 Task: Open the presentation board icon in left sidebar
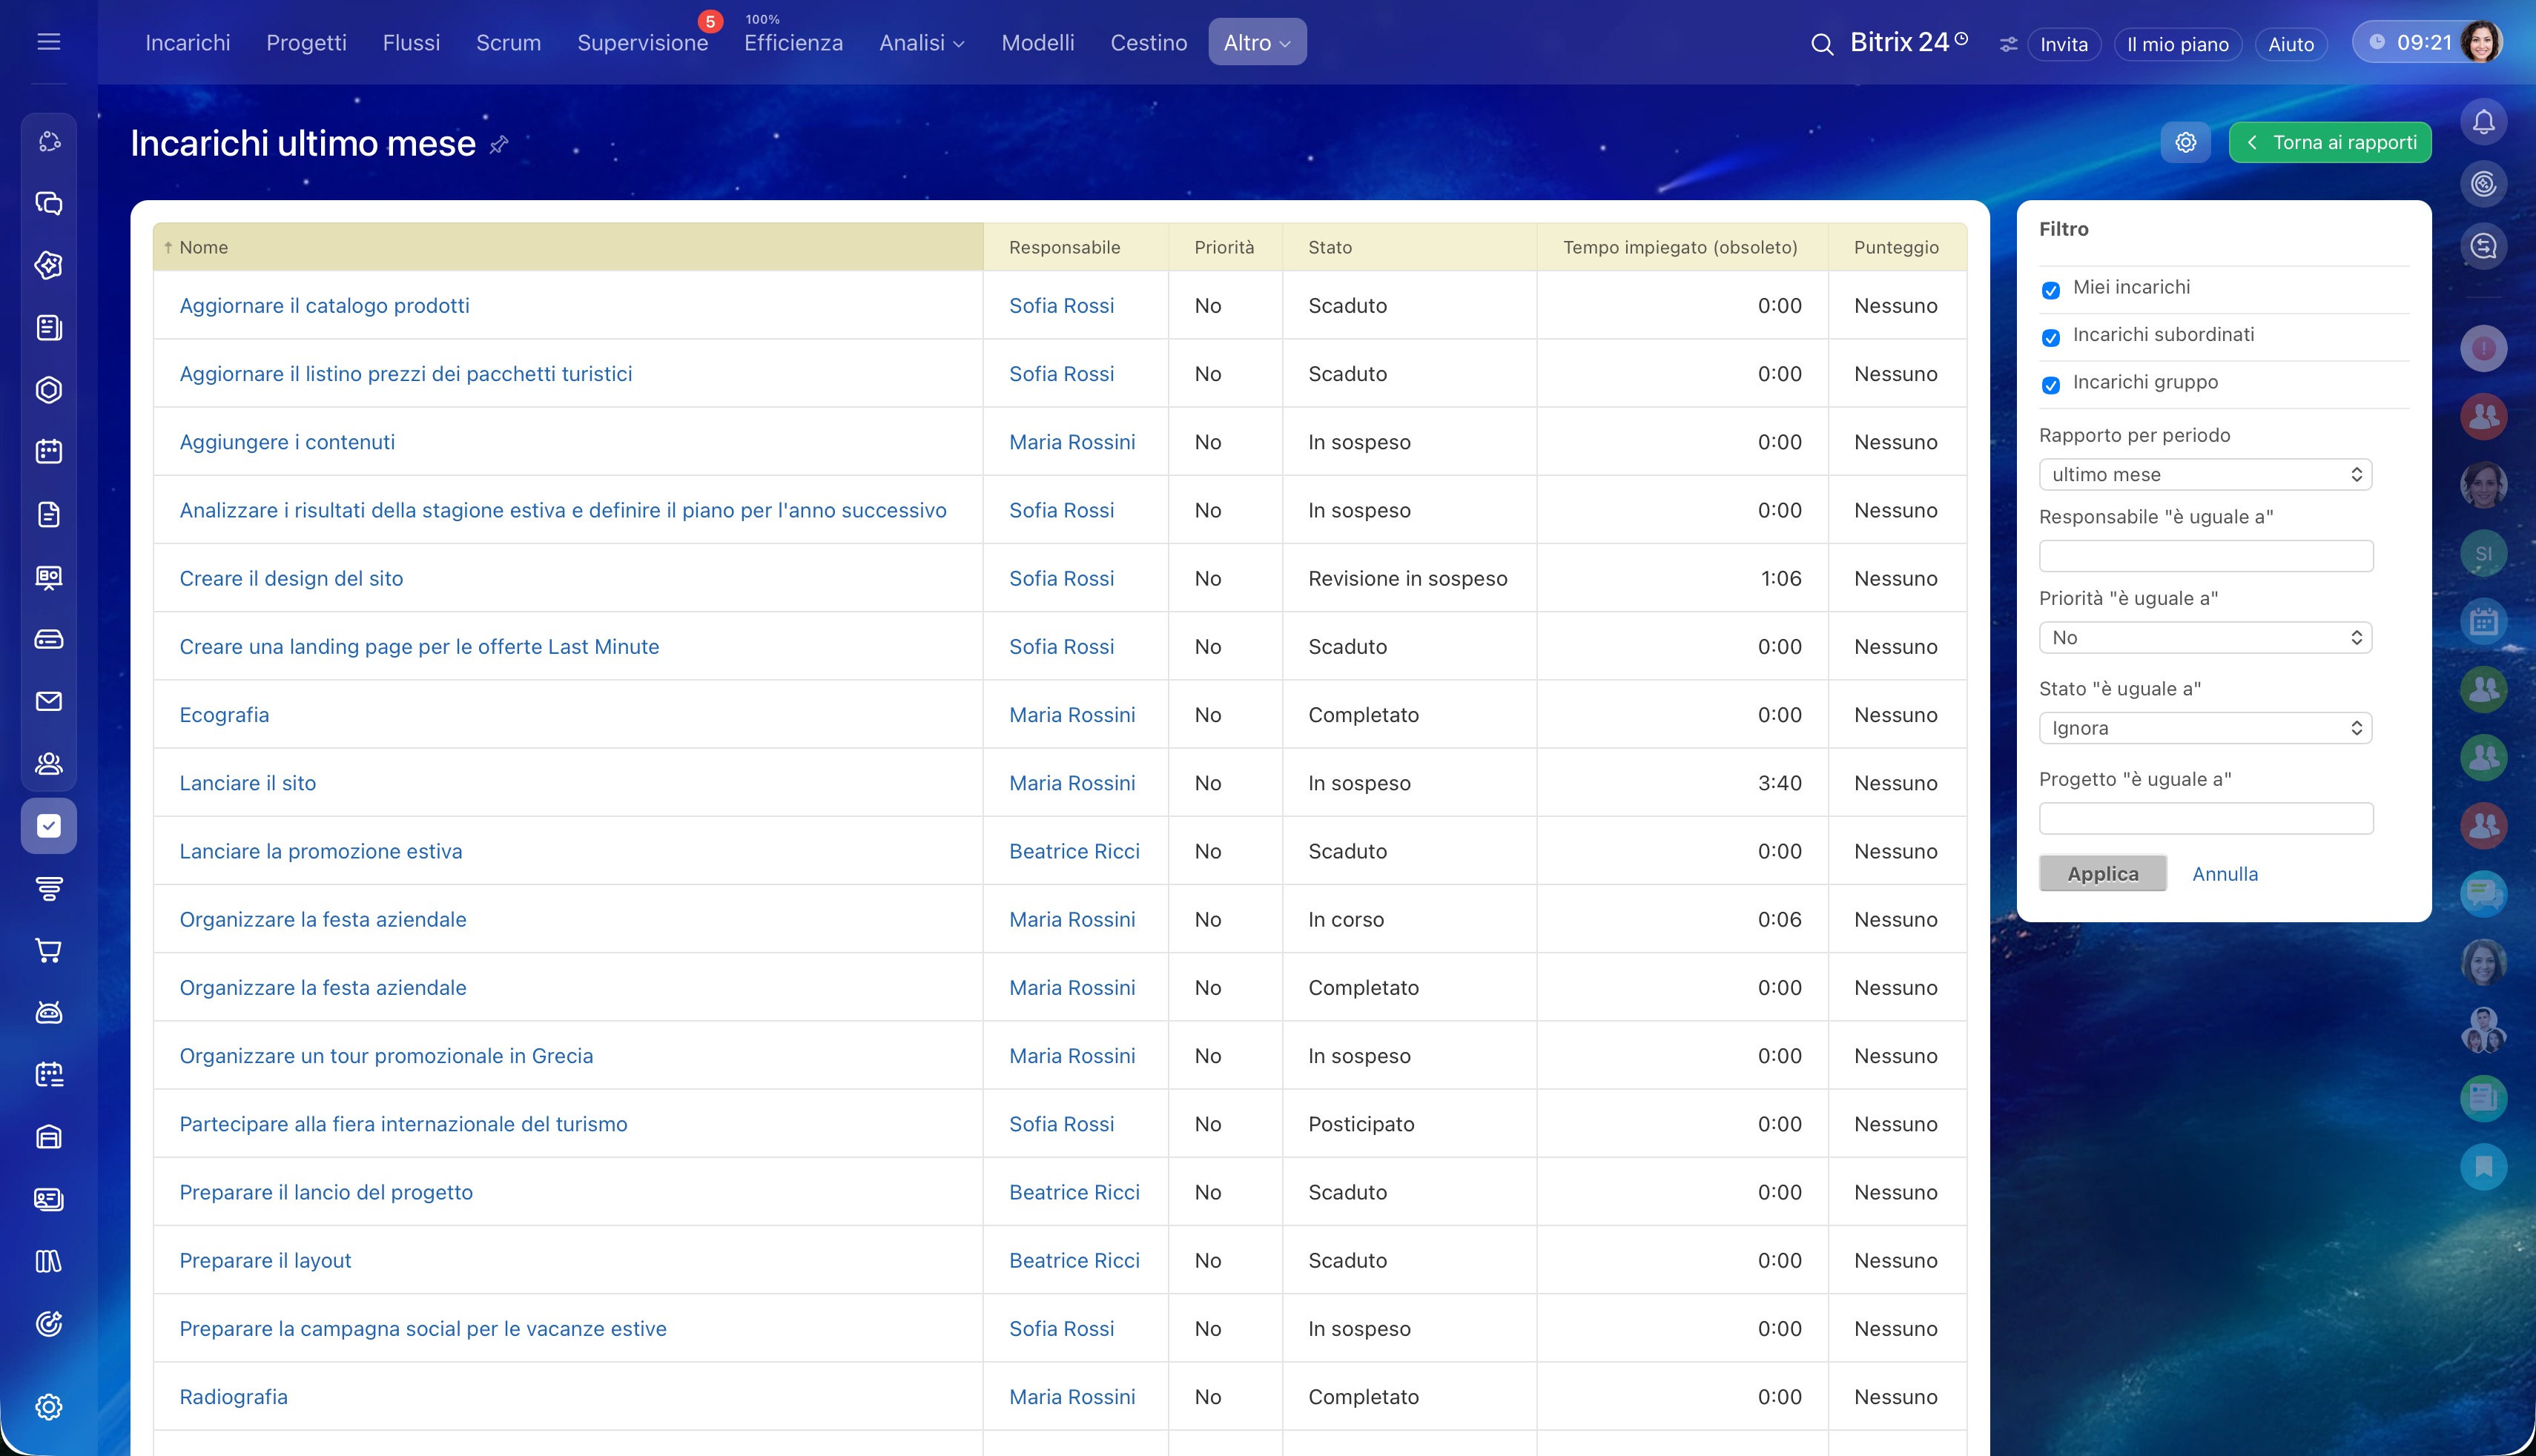tap(49, 577)
